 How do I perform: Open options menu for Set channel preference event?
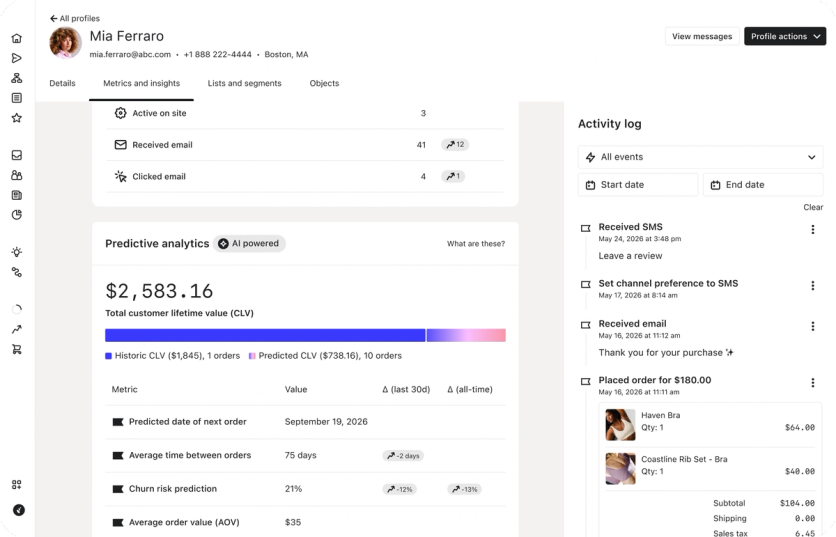click(813, 286)
